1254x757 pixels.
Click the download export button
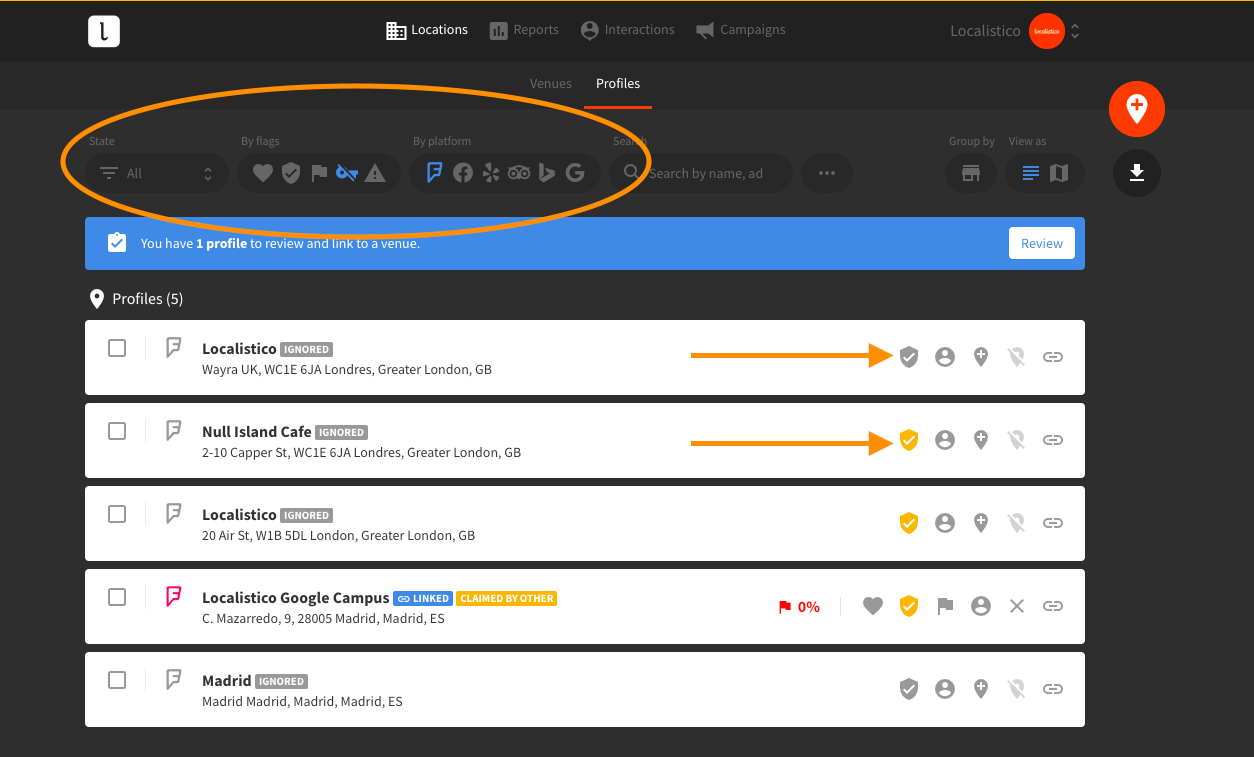pyautogui.click(x=1137, y=173)
